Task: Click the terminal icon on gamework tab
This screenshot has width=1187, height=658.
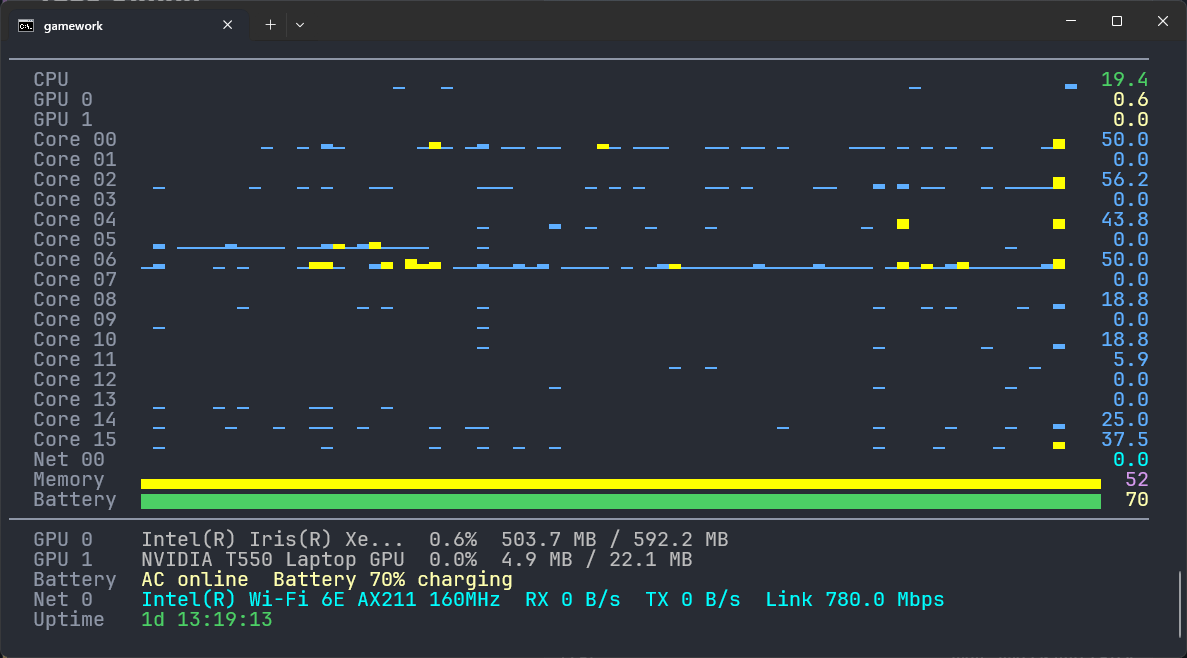Action: pyautogui.click(x=26, y=26)
